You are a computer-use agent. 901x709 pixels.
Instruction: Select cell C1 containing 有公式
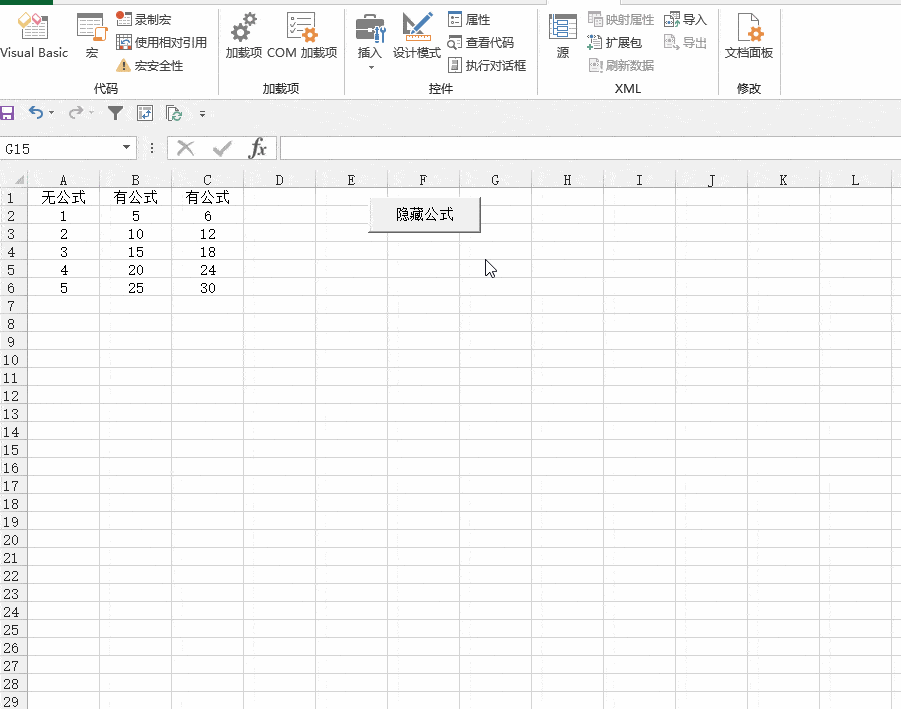[x=207, y=198]
